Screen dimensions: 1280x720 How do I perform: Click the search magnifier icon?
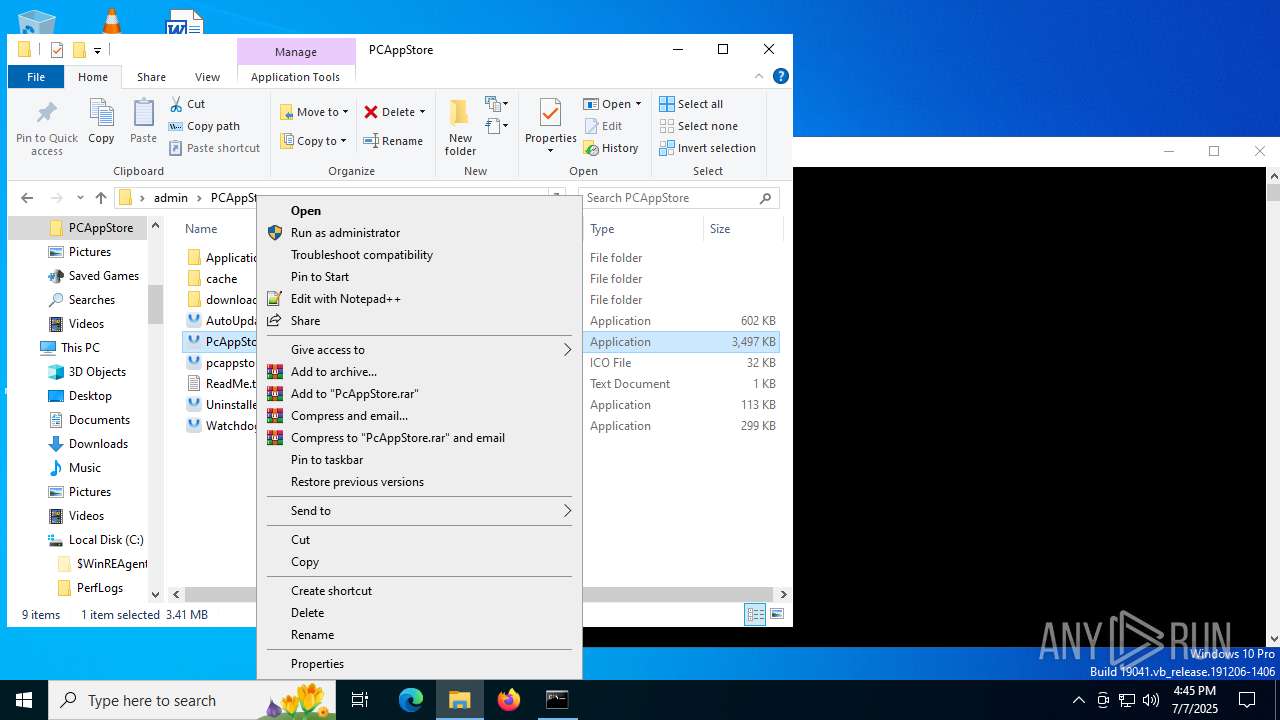766,198
